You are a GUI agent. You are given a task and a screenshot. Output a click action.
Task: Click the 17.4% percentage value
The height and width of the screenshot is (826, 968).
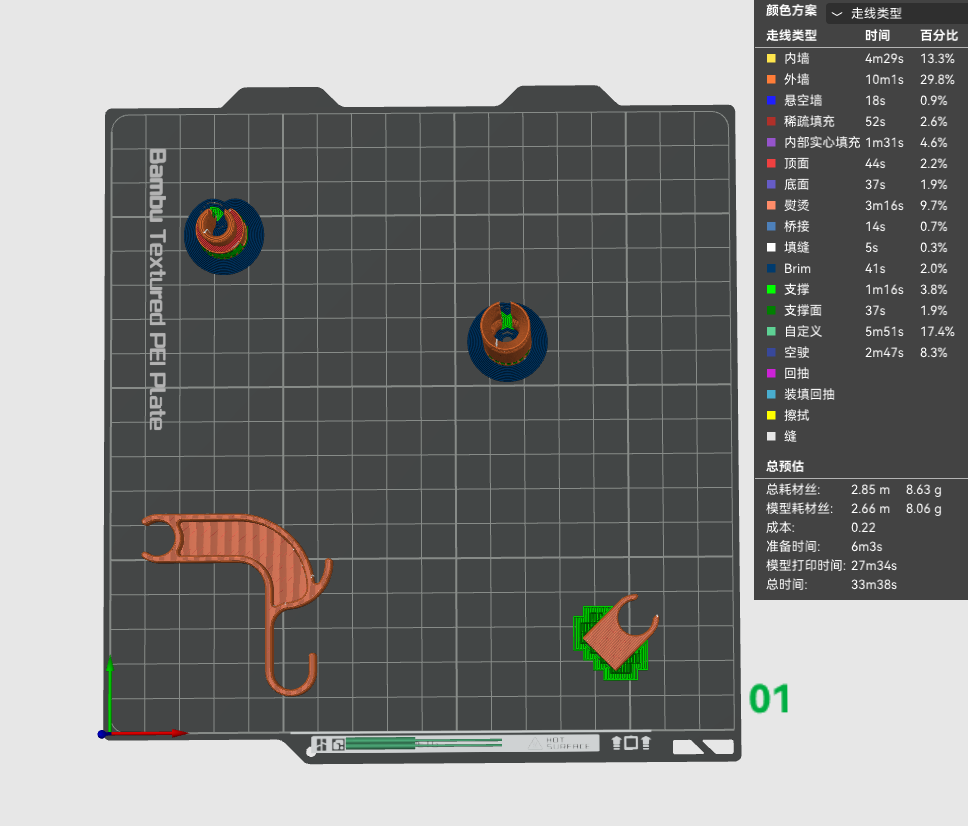[937, 331]
